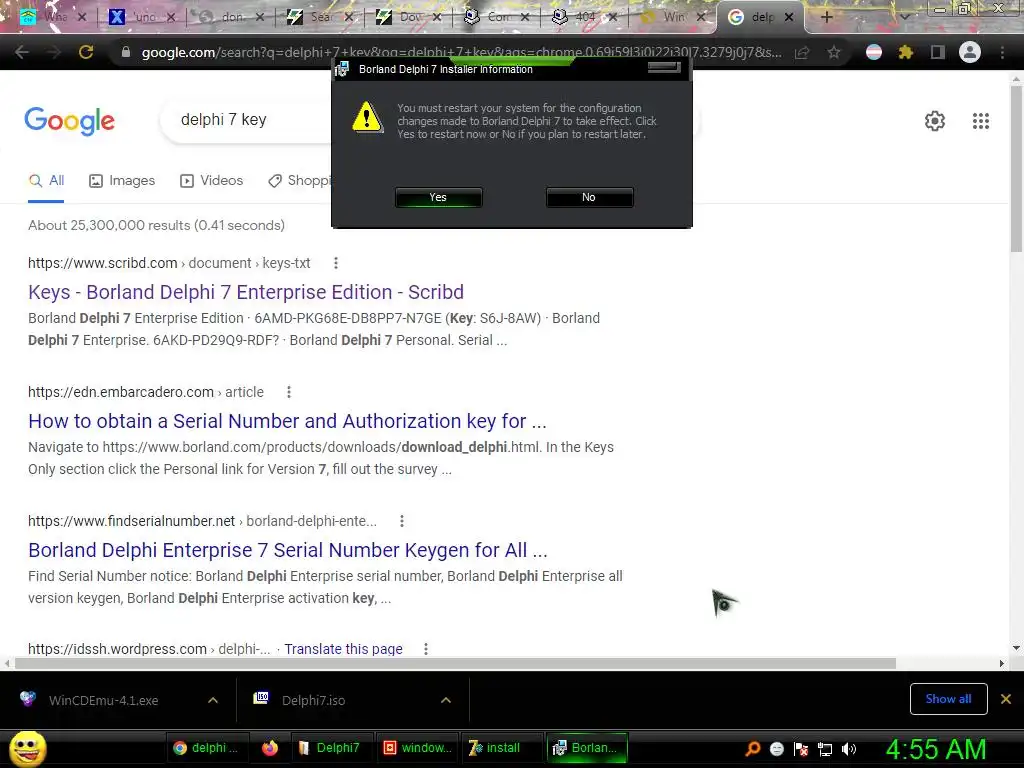Switch to the 'window...' taskbar item
Screen dimensions: 1024x768
418,748
